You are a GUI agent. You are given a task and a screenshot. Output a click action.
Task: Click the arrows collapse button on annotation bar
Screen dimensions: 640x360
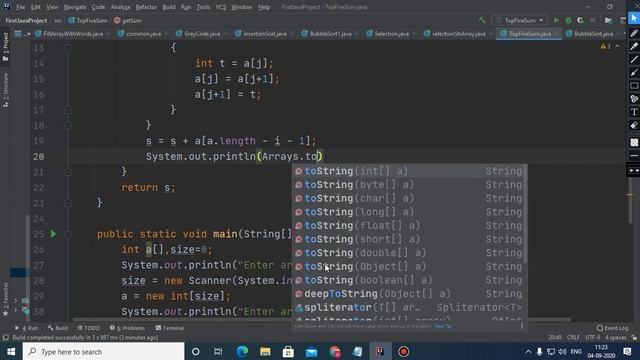634,171
